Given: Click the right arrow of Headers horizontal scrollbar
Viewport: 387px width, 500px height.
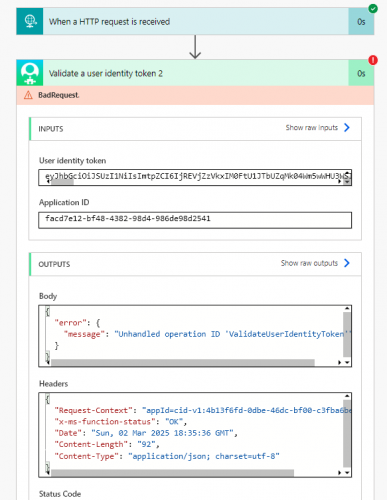Looking at the screenshot, I should pyautogui.click(x=339, y=473).
